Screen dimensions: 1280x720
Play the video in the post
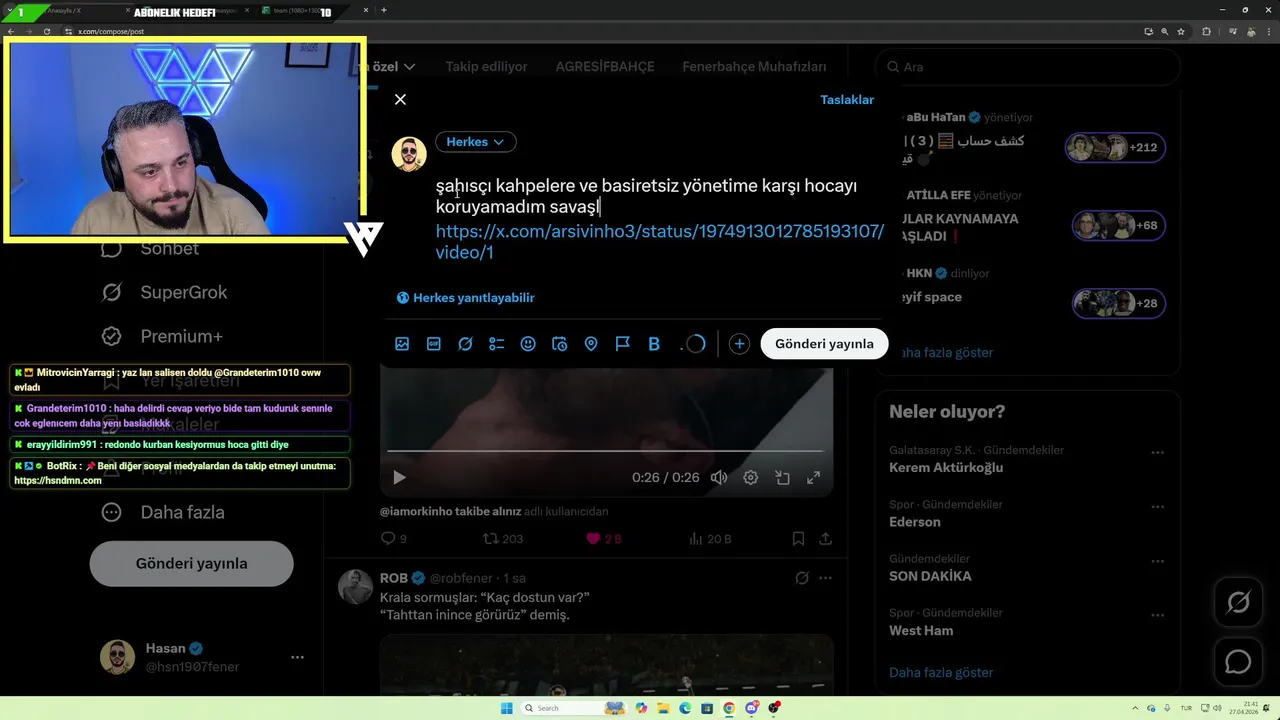[x=399, y=478]
